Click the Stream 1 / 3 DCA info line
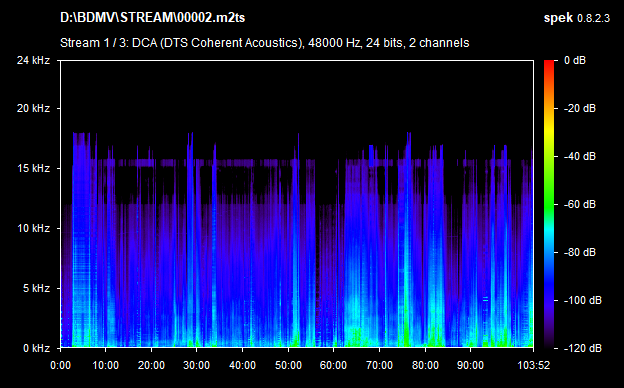 pyautogui.click(x=265, y=43)
